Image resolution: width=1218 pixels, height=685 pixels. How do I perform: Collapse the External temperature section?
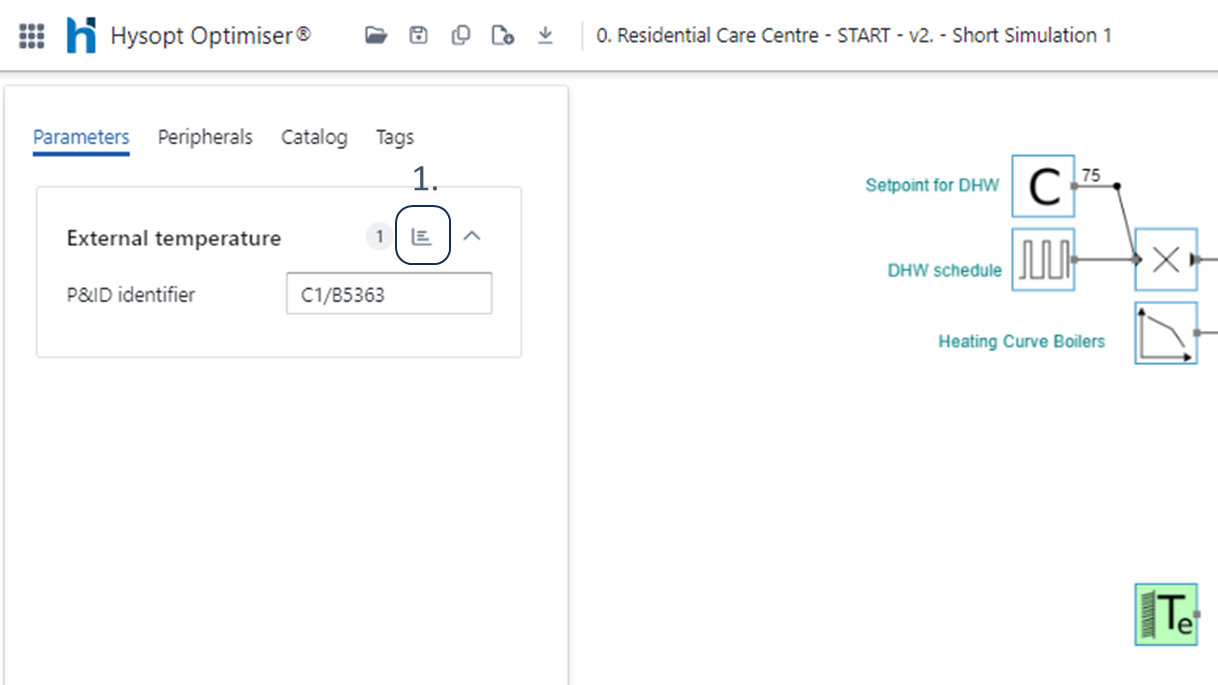pyautogui.click(x=473, y=237)
